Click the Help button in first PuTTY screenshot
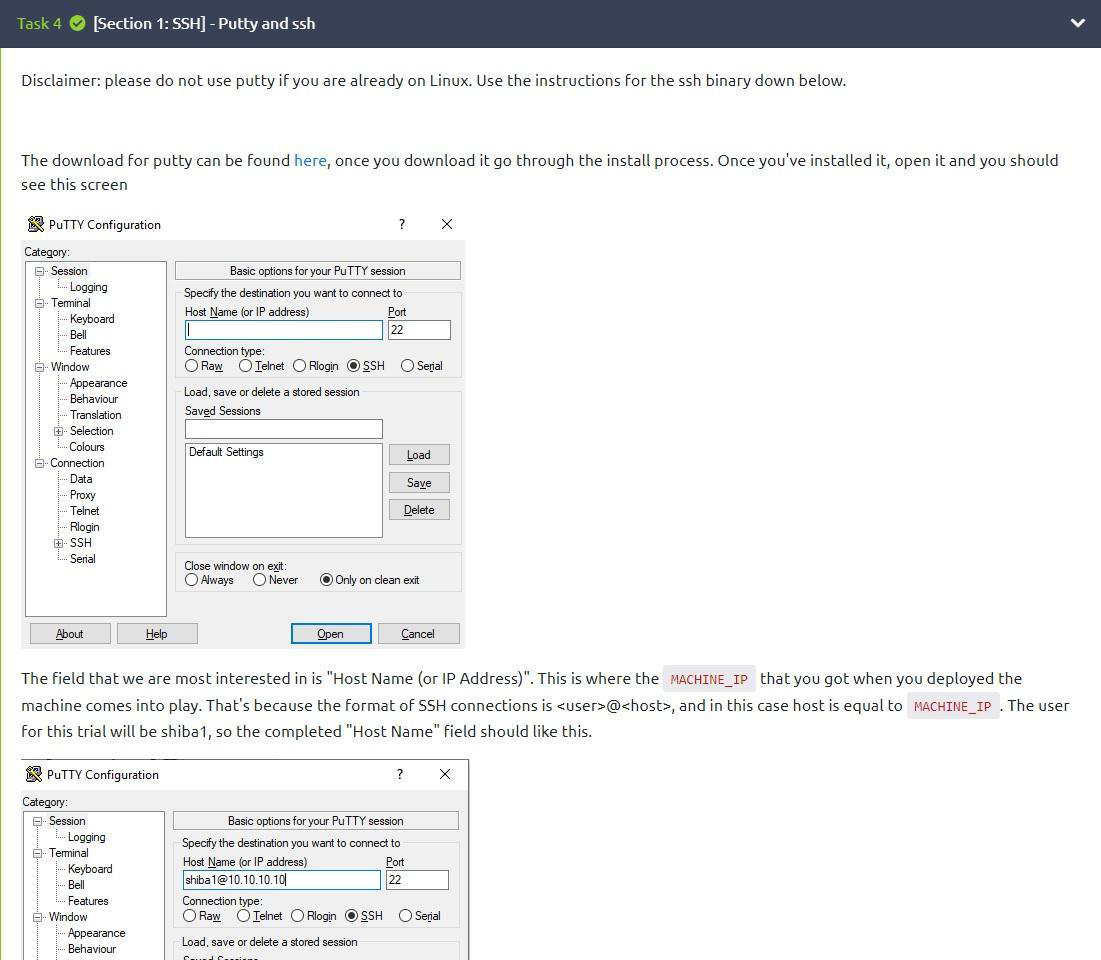 coord(157,634)
